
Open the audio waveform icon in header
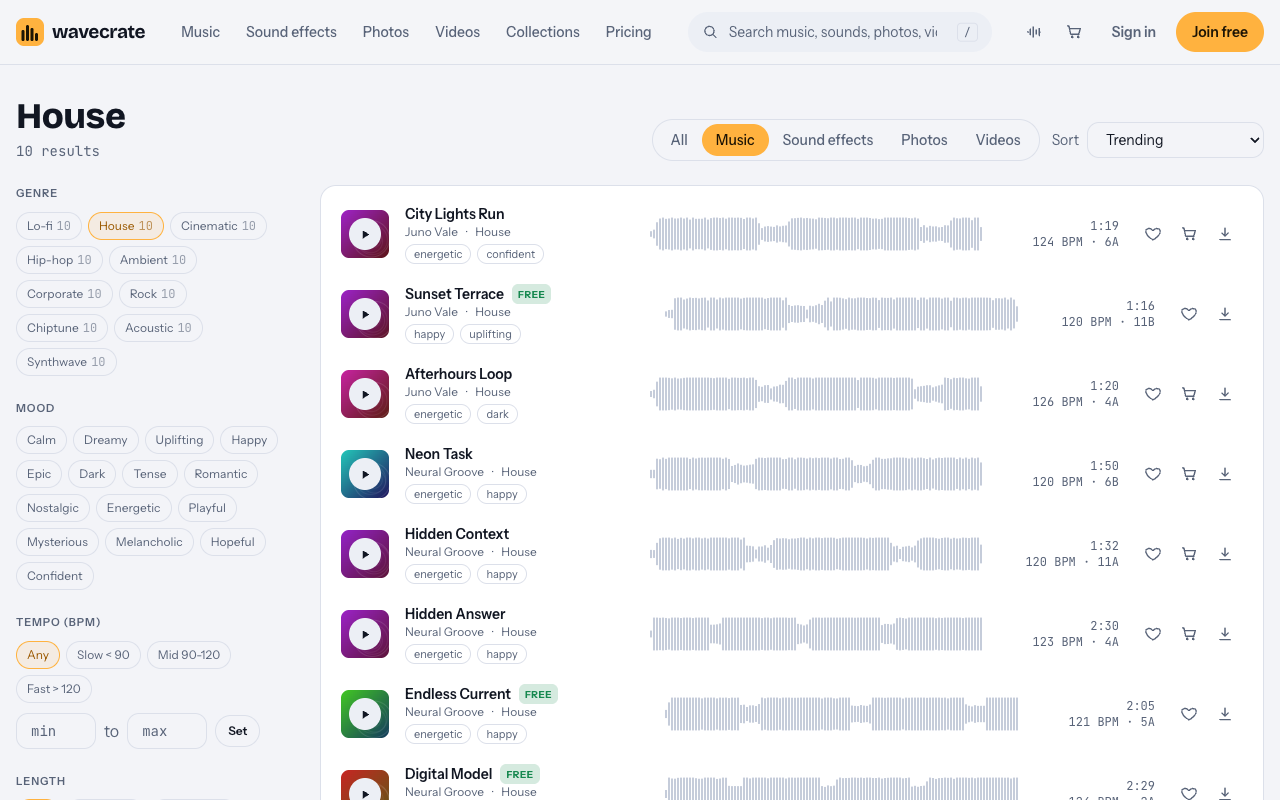click(x=1034, y=32)
